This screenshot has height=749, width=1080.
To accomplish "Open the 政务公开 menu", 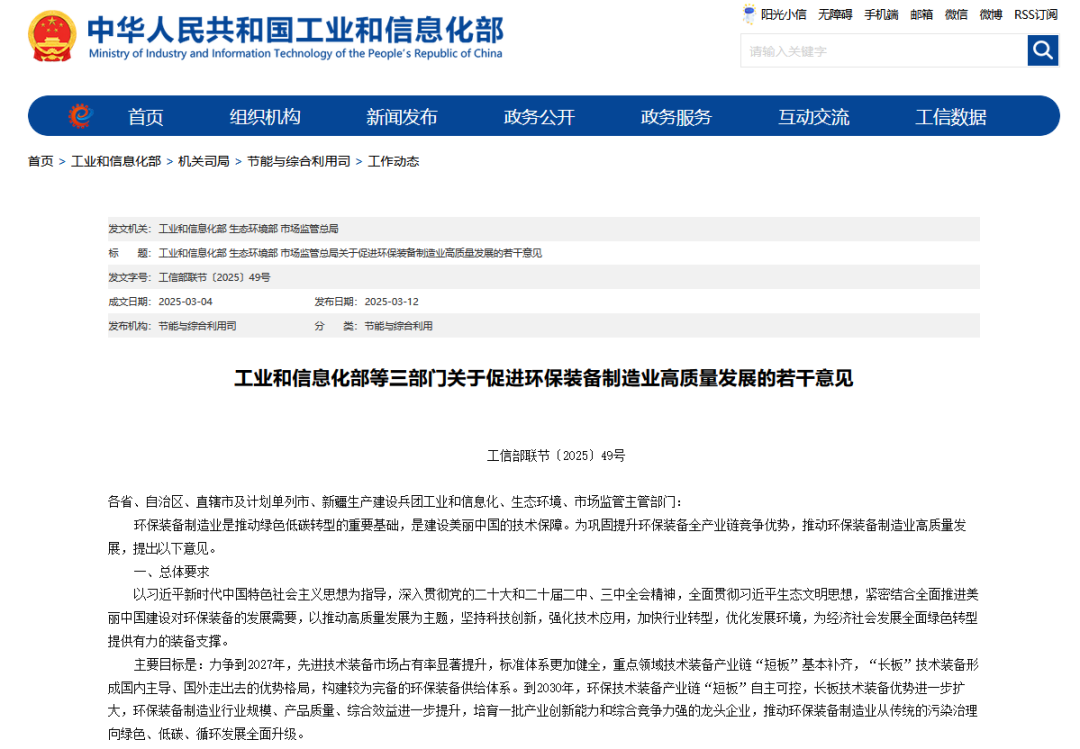I will coord(539,116).
